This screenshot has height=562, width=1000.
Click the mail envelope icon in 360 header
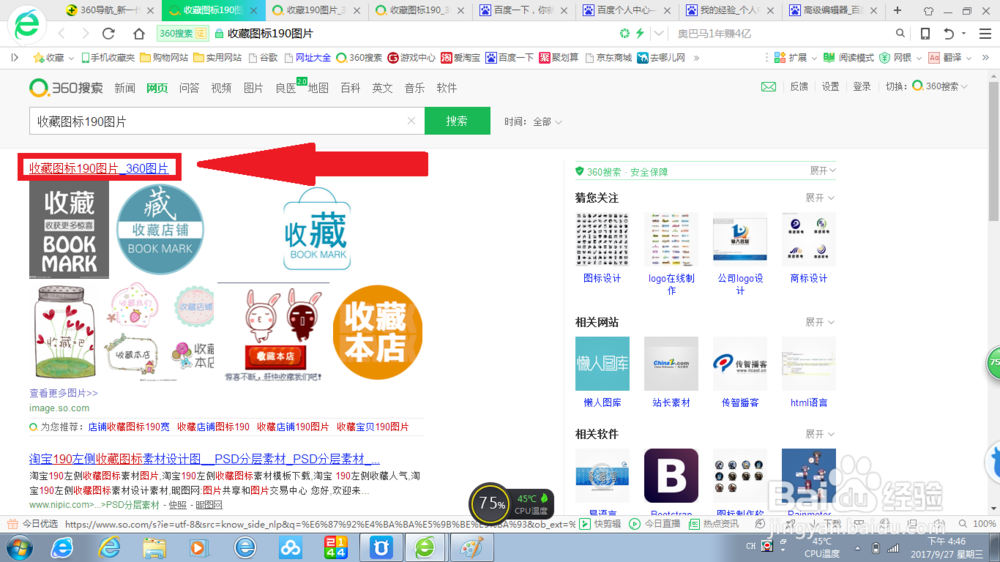click(x=768, y=87)
